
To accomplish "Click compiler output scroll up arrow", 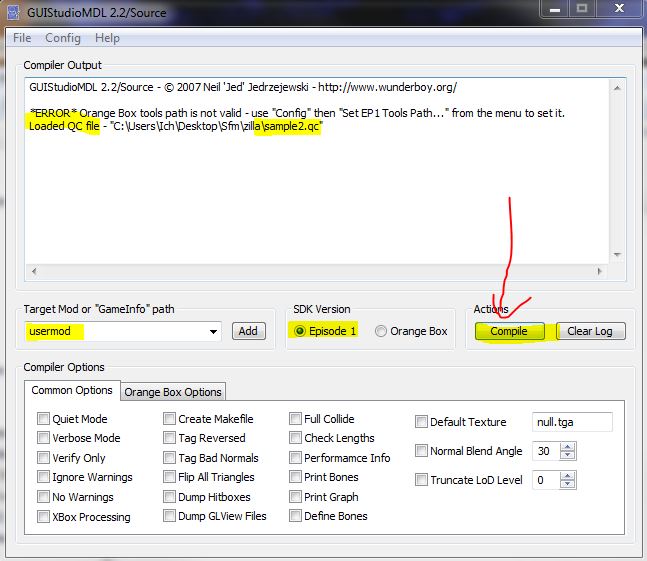I will tap(617, 88).
